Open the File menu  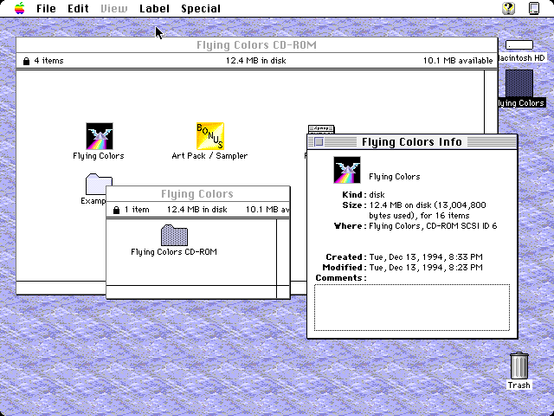46,8
